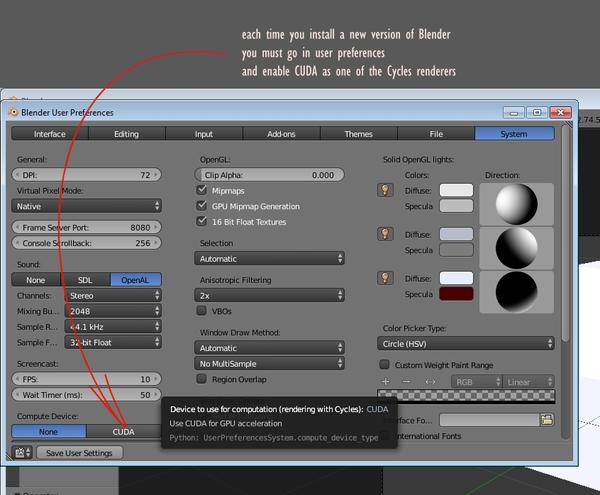Open Selection Automatic dropdown
This screenshot has width=600, height=495.
coord(269,259)
